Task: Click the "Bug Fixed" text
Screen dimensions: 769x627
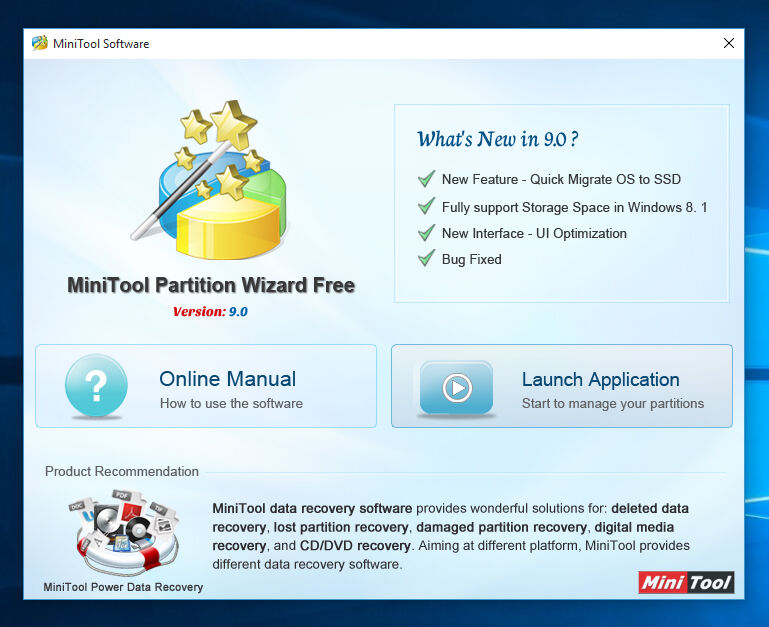Action: click(x=471, y=259)
